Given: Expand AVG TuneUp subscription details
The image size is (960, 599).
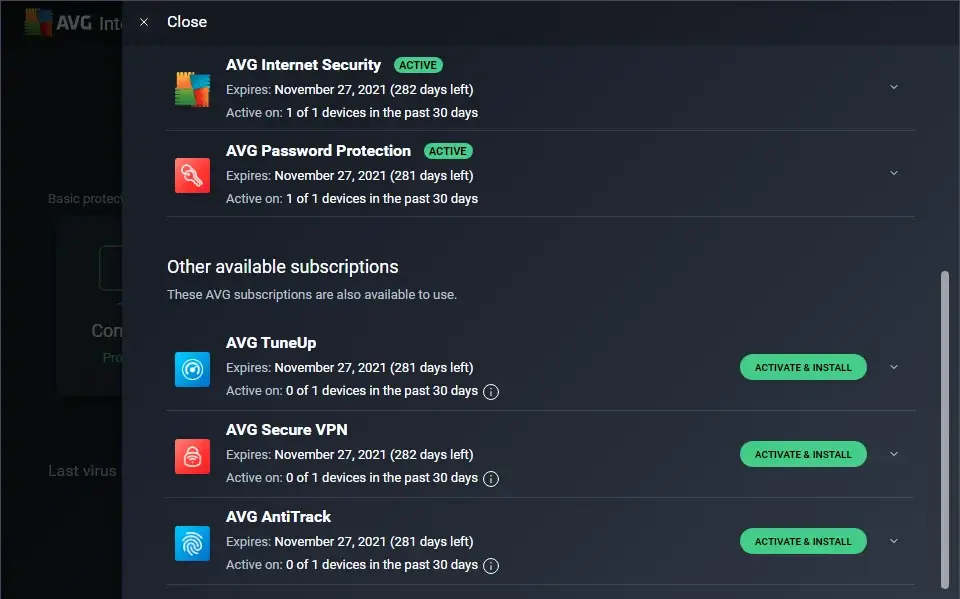Looking at the screenshot, I should point(893,367).
